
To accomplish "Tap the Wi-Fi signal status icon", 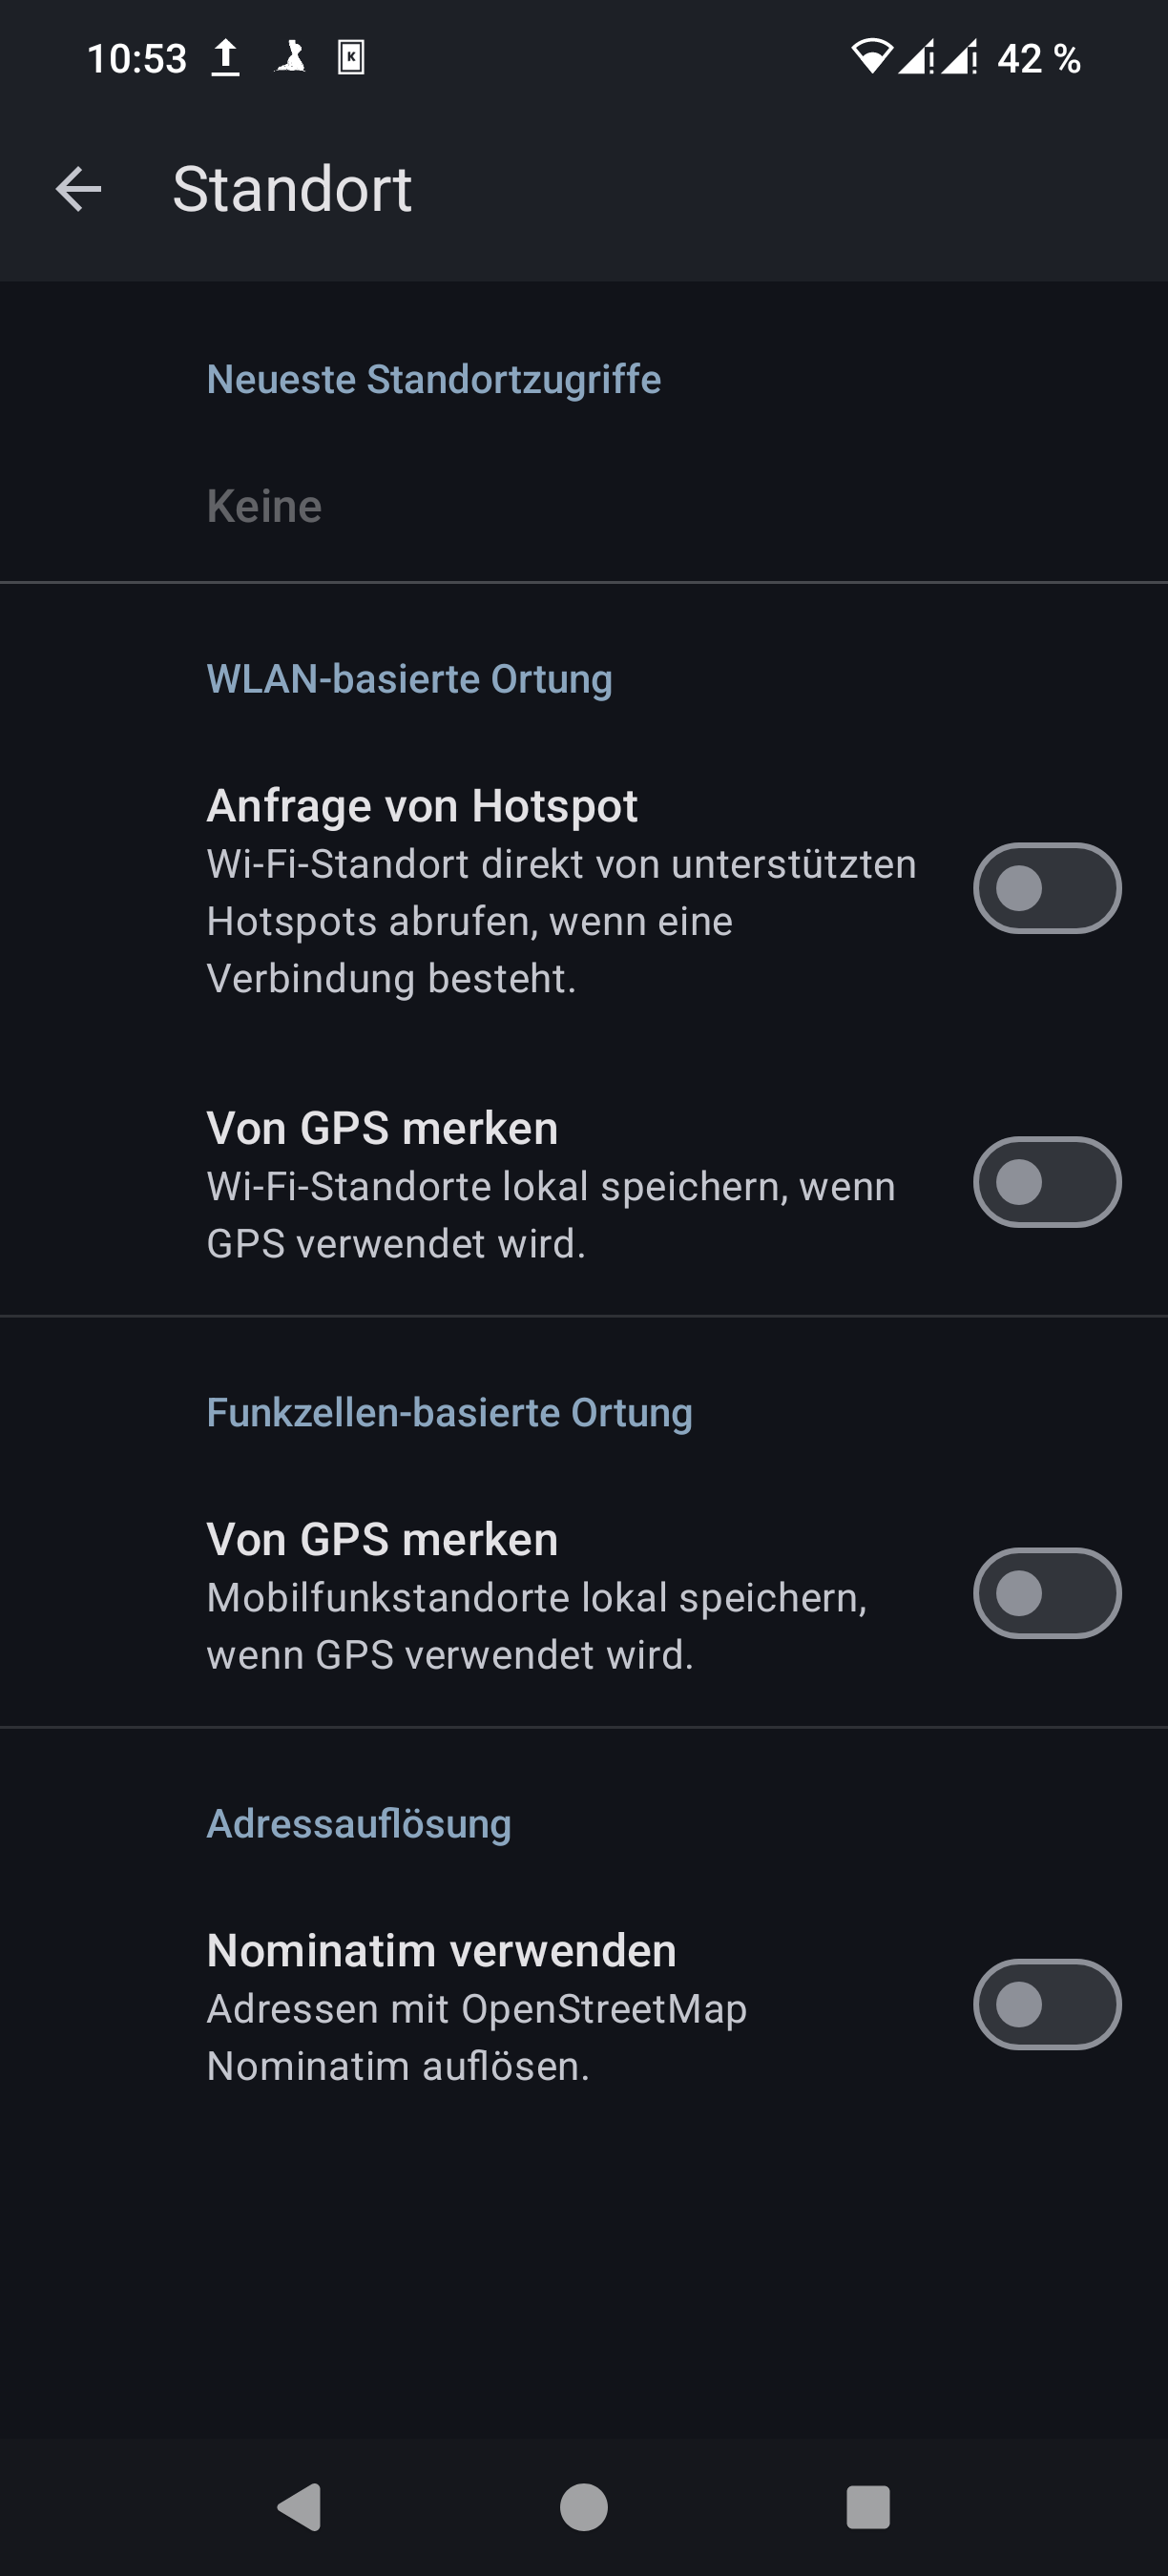I will pos(871,57).
